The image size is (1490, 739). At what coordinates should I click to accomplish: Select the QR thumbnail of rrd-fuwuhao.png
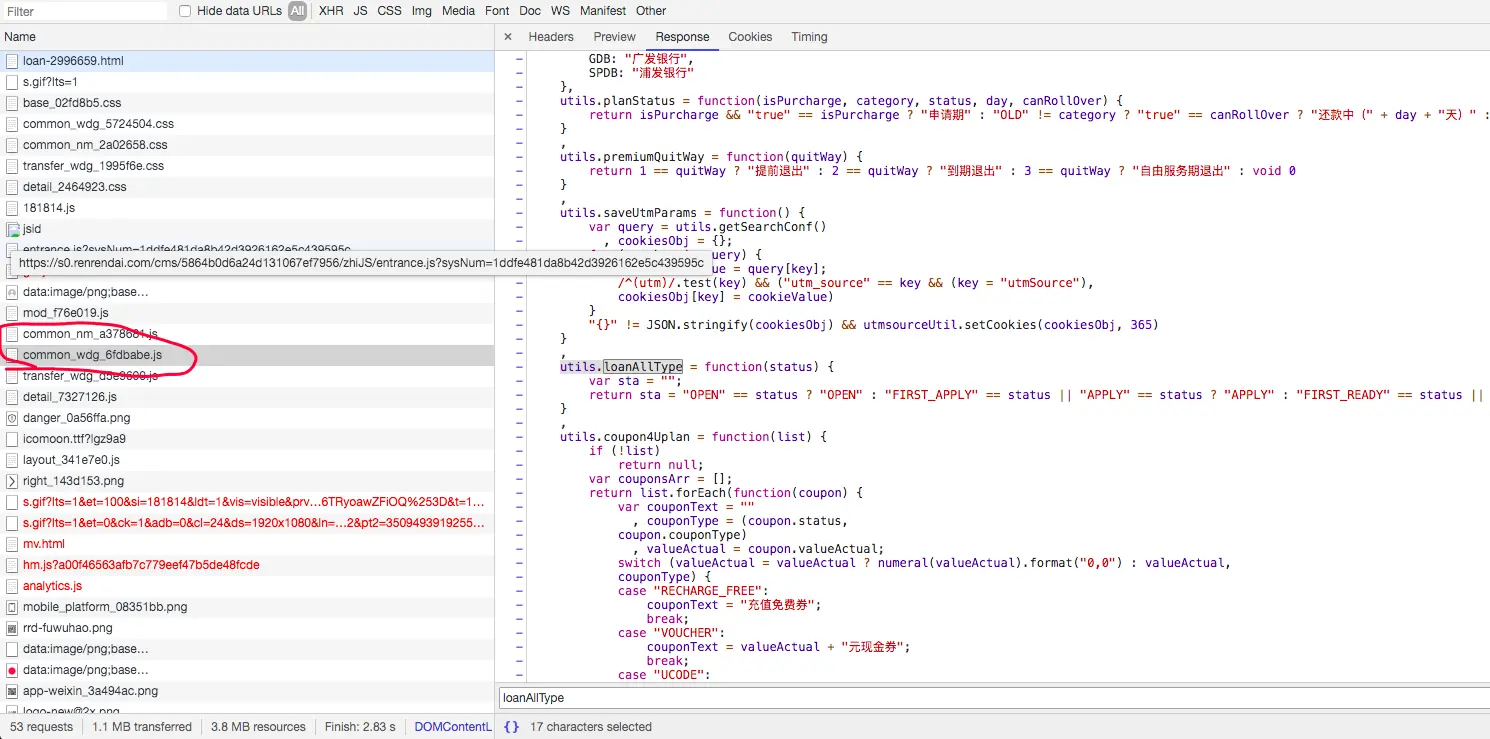[12, 628]
